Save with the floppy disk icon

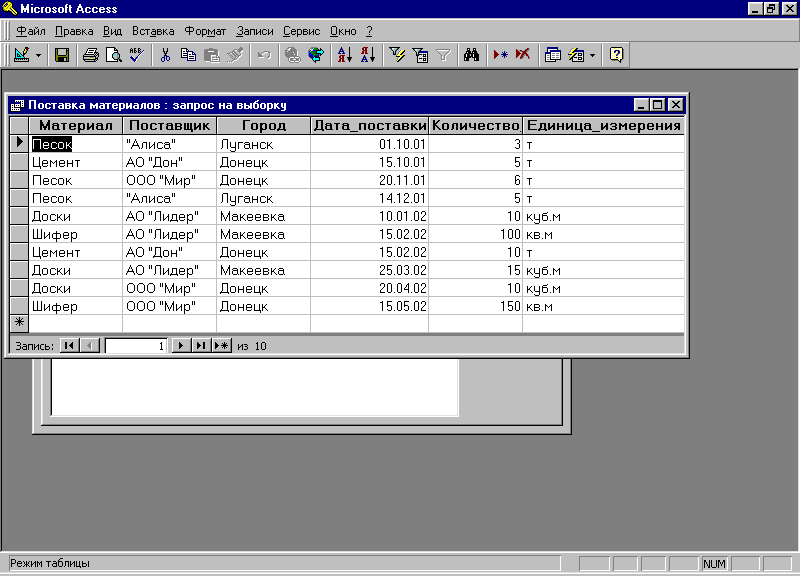click(62, 55)
